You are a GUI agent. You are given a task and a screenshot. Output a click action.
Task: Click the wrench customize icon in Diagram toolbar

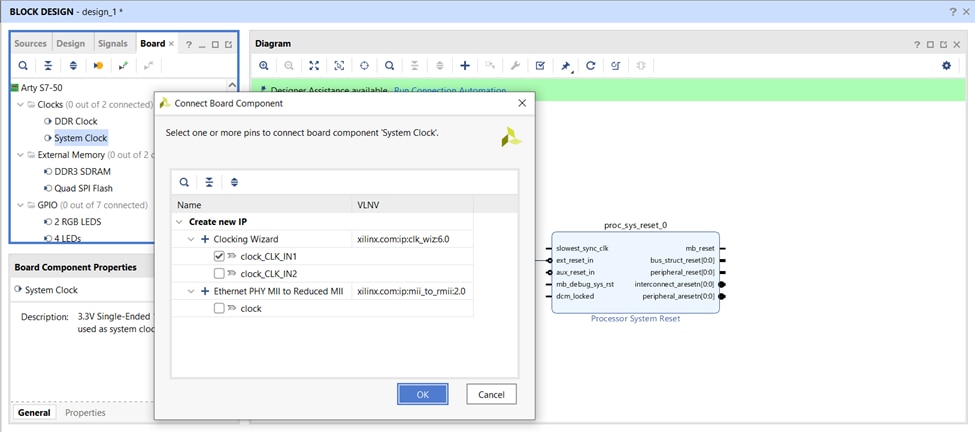tap(515, 65)
